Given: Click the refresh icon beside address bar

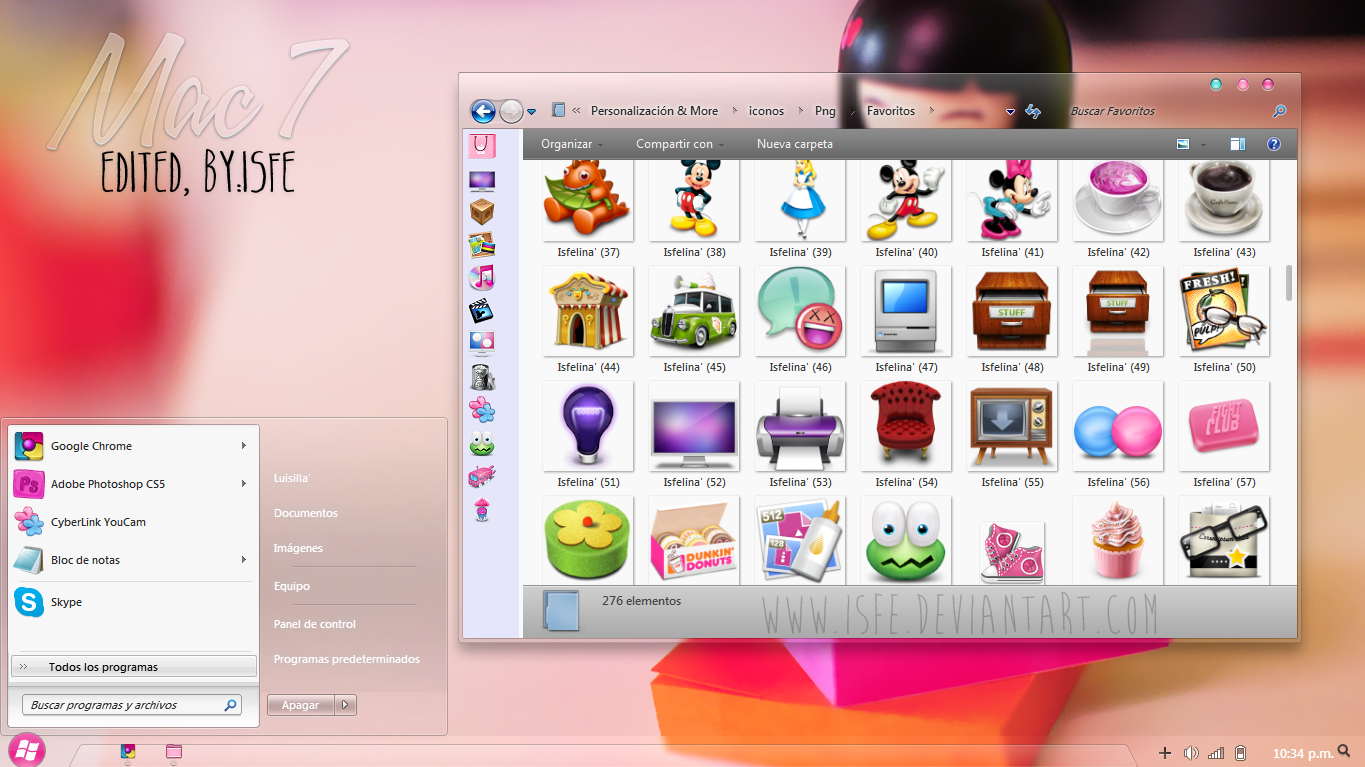Looking at the screenshot, I should (1033, 112).
